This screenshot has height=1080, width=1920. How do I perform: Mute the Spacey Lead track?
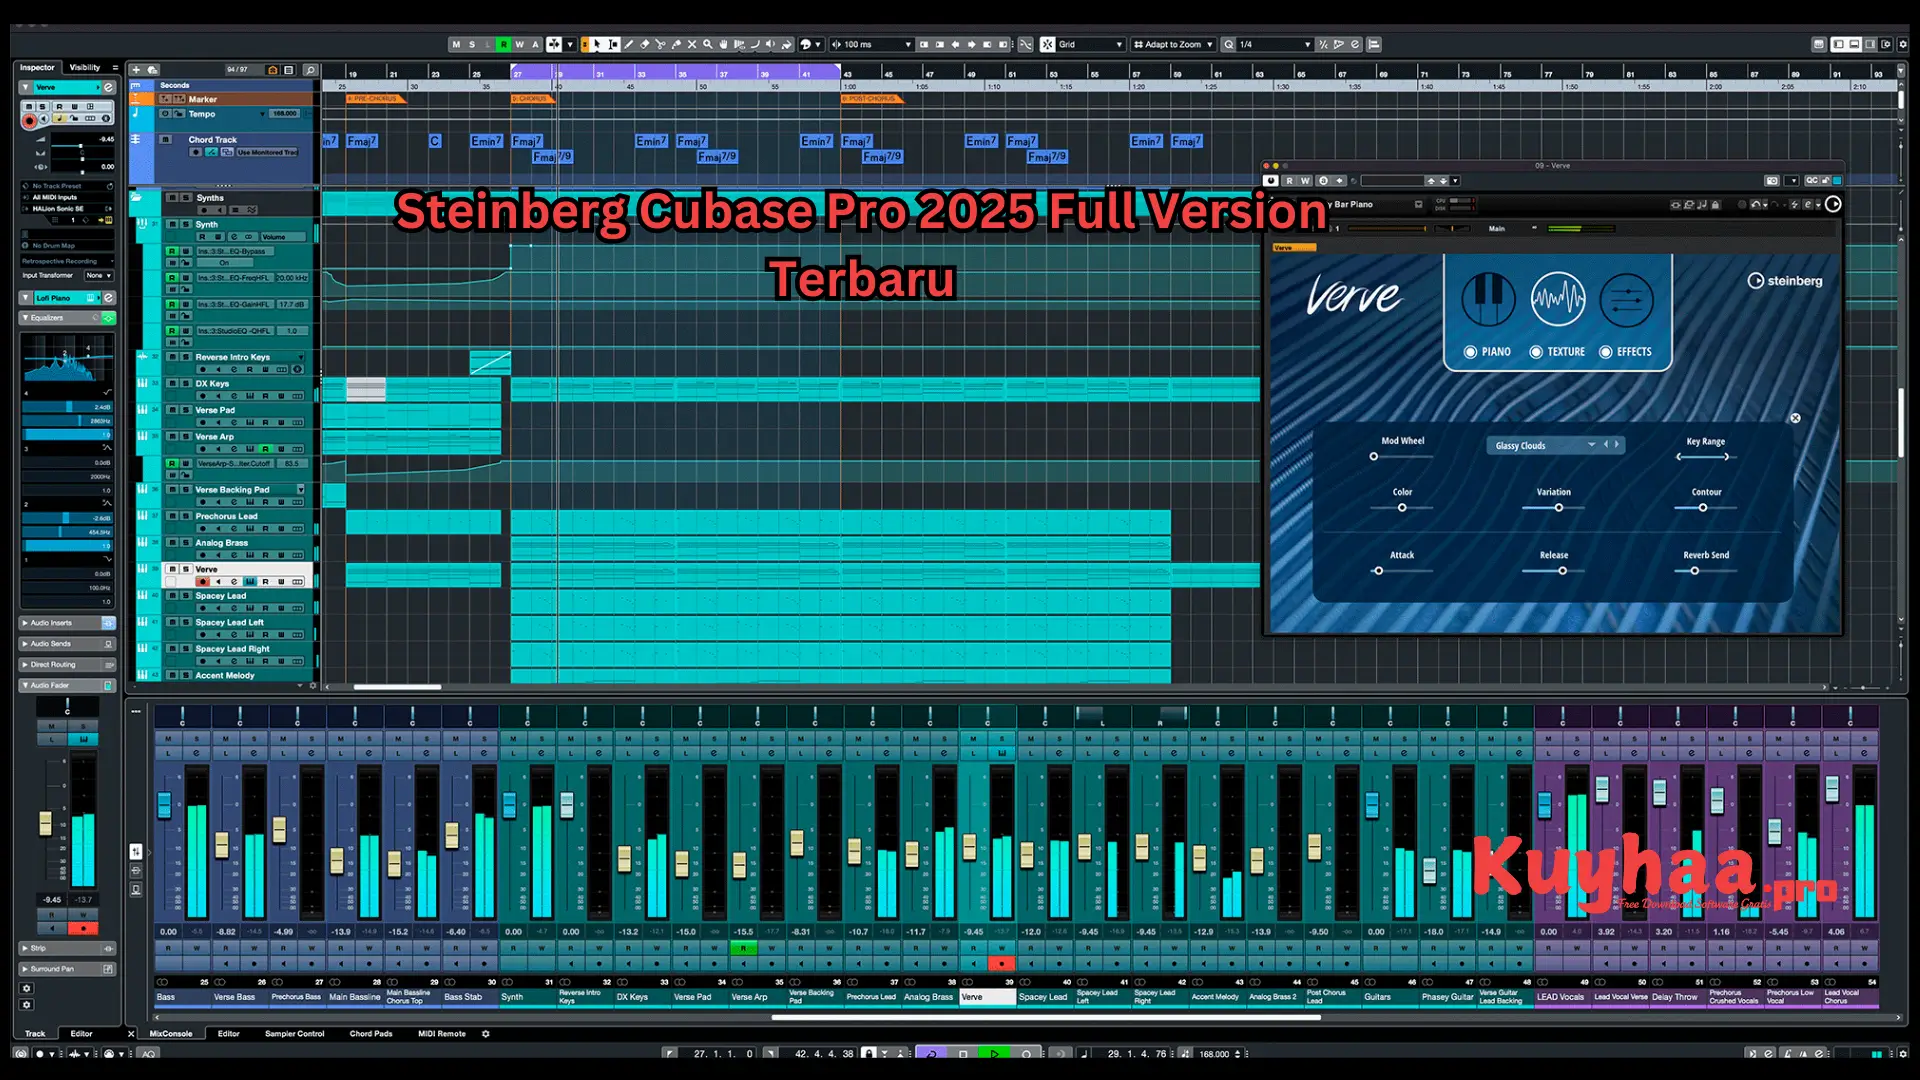click(x=172, y=595)
